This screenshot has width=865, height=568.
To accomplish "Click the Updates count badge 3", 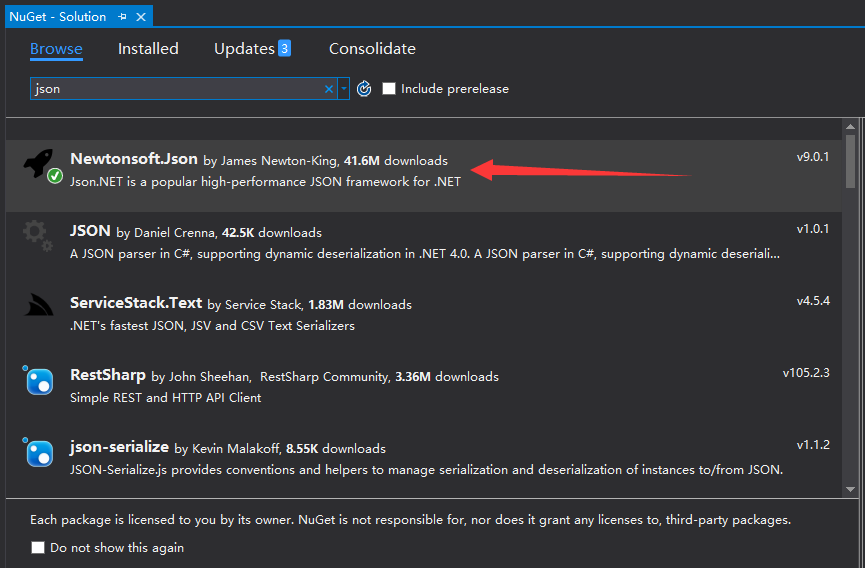I will (x=284, y=49).
